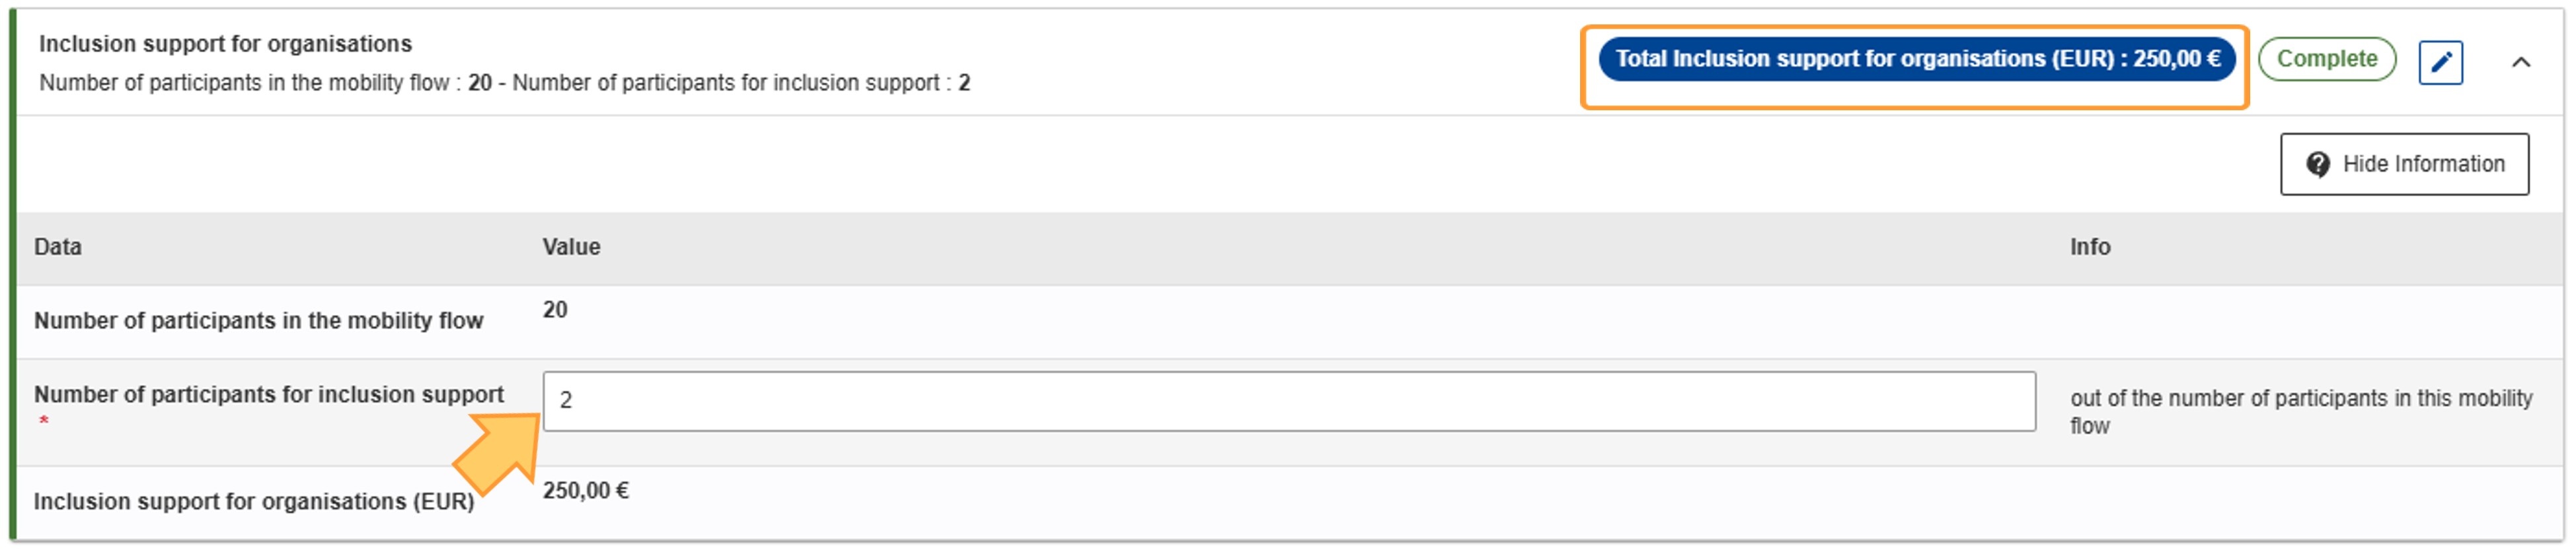Click the Inclusion support for organisations (EUR) label
The height and width of the screenshot is (550, 2576).
[254, 502]
